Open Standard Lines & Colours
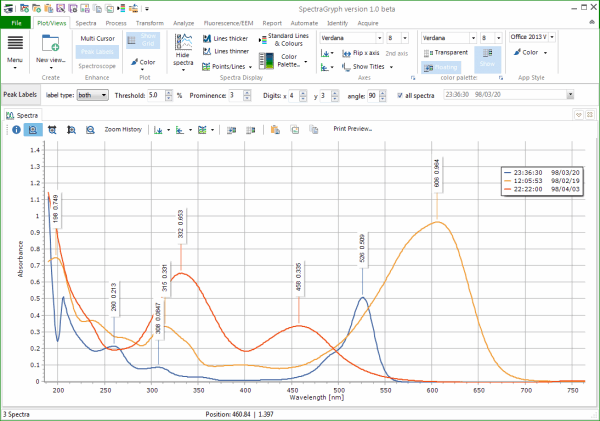 [x=284, y=39]
